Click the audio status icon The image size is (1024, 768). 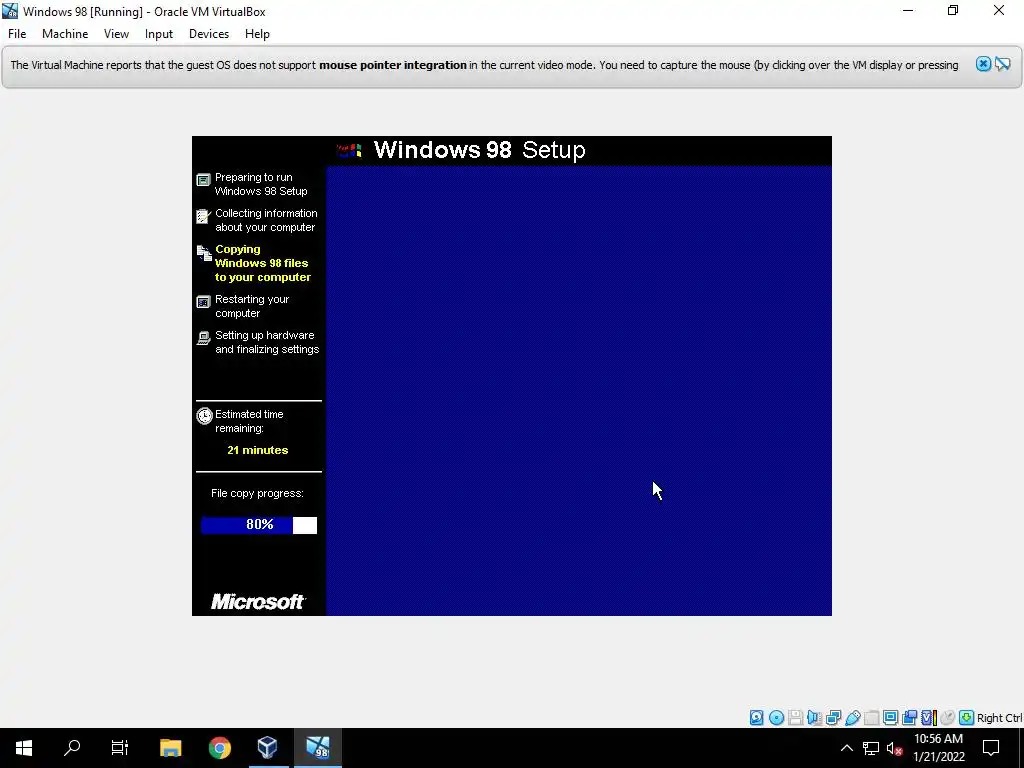814,718
